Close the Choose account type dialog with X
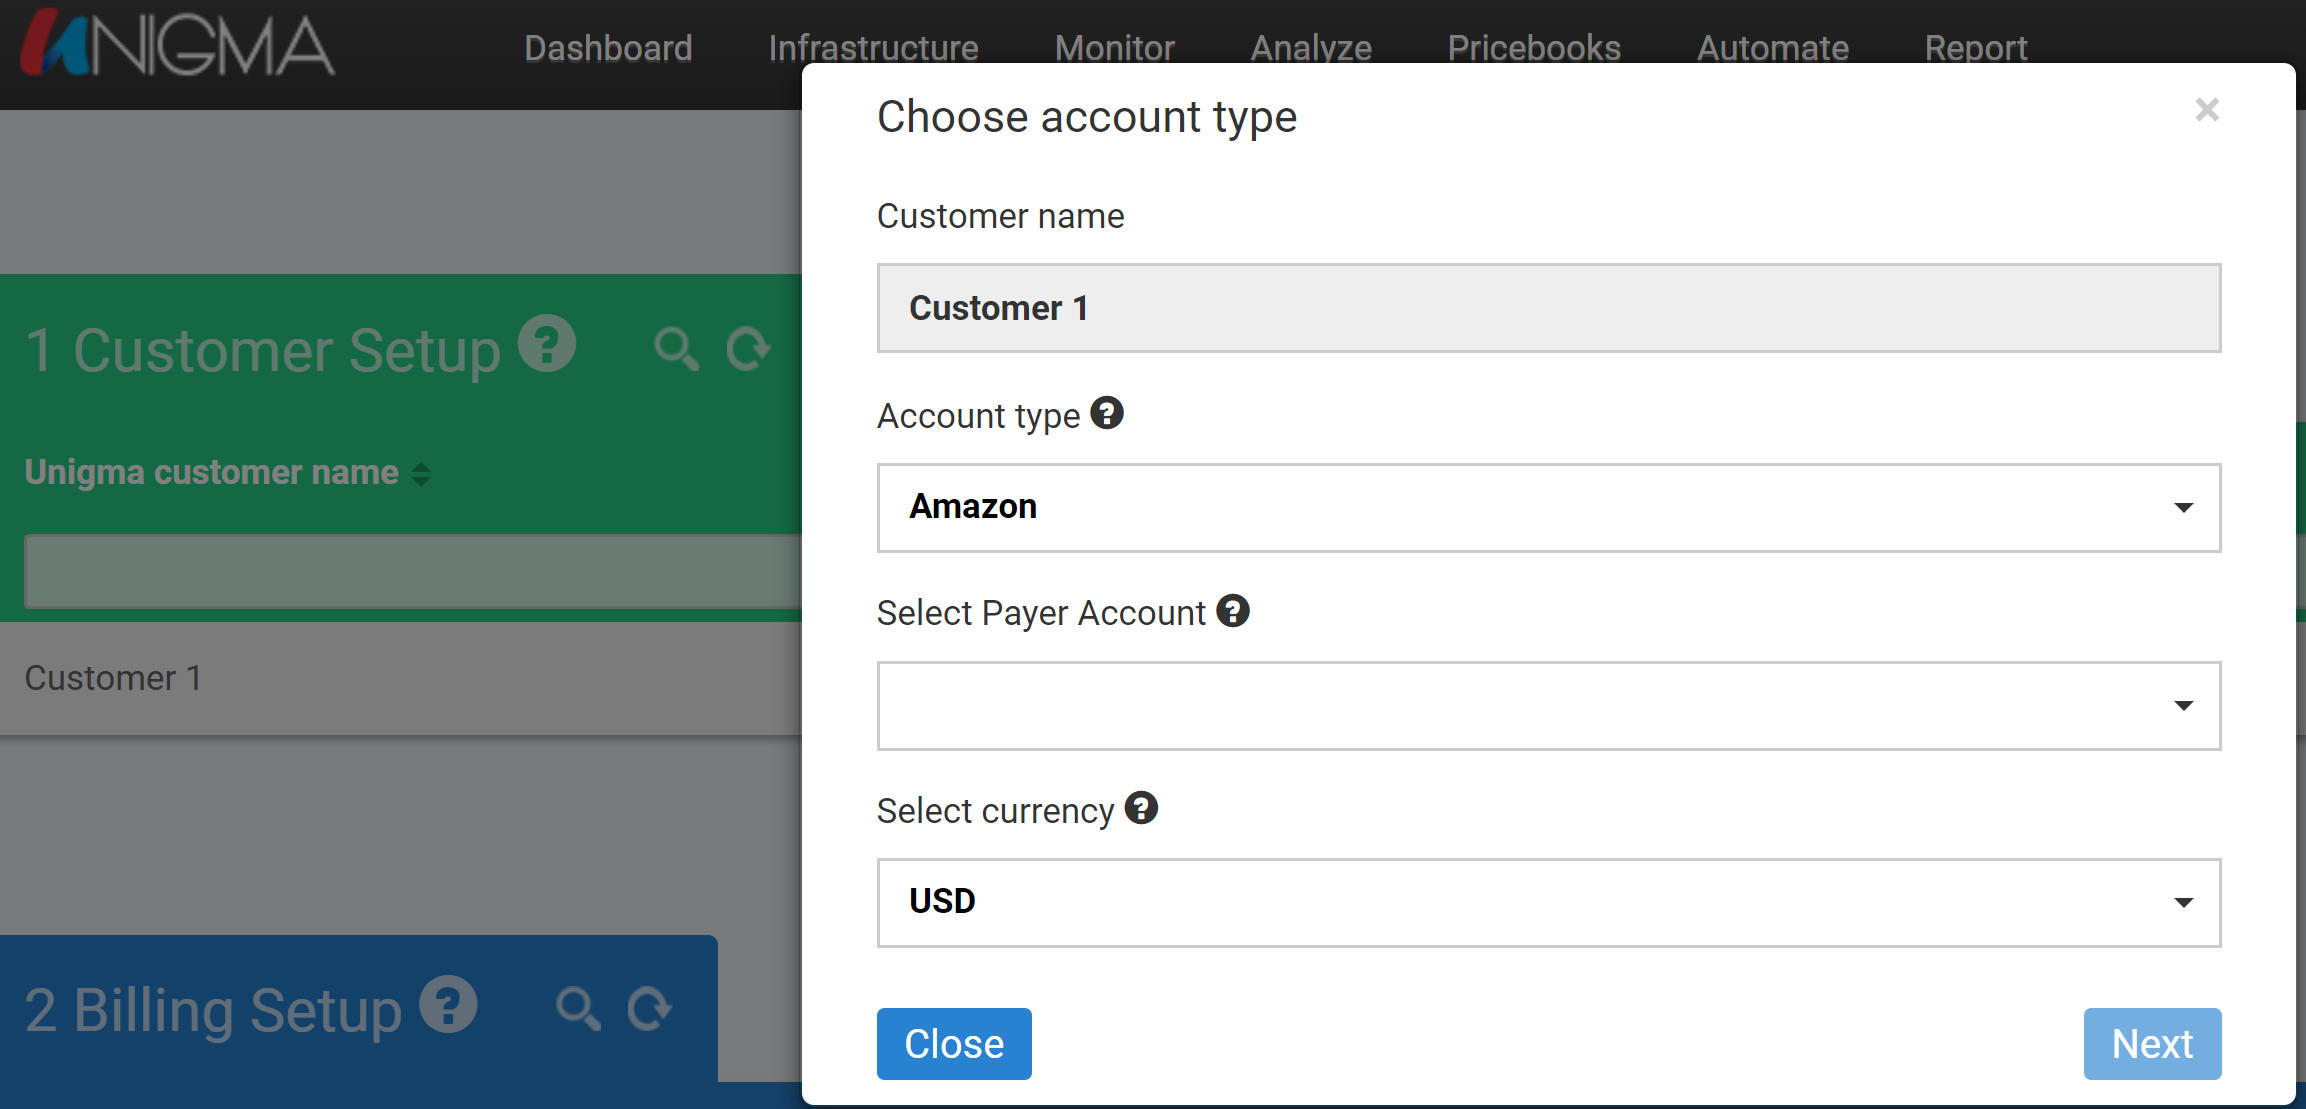Viewport: 2306px width, 1109px height. [x=2207, y=109]
